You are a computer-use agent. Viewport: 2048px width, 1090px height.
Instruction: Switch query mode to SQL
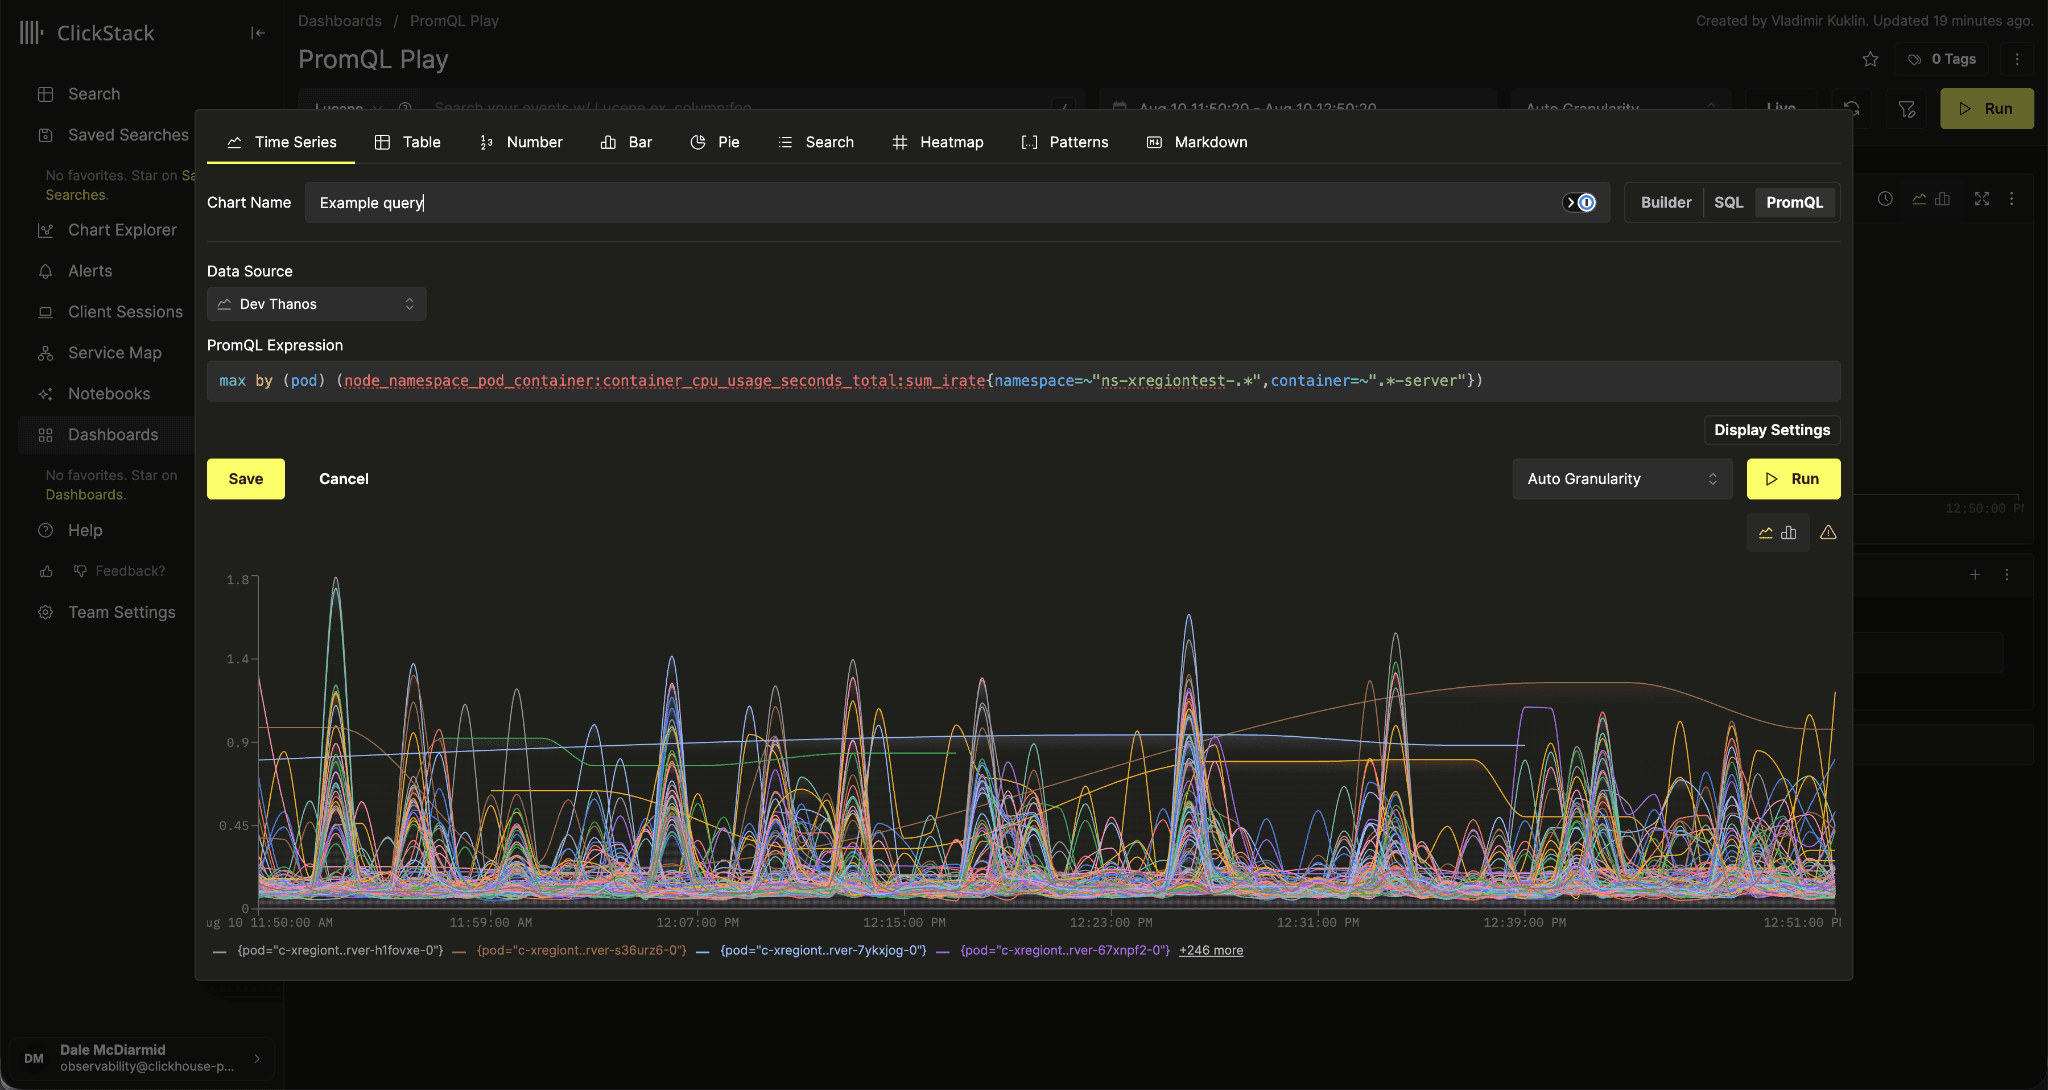[x=1728, y=203]
